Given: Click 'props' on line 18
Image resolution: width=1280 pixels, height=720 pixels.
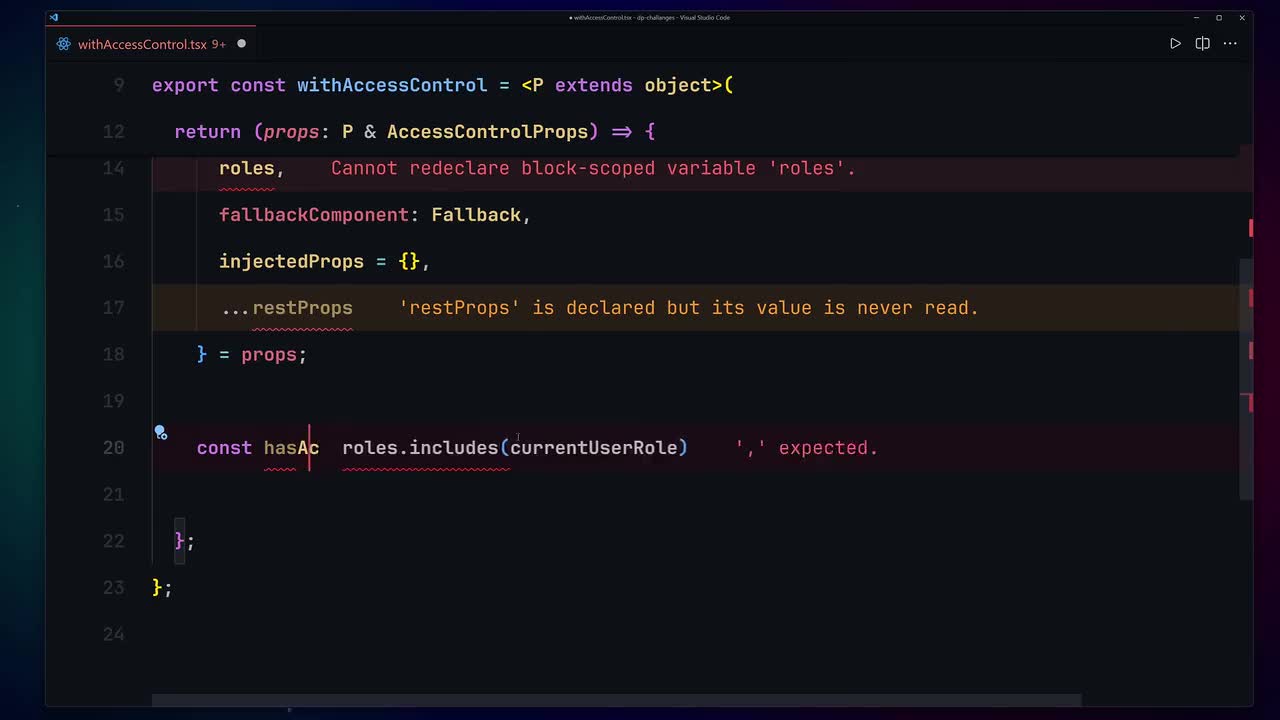Looking at the screenshot, I should point(269,355).
